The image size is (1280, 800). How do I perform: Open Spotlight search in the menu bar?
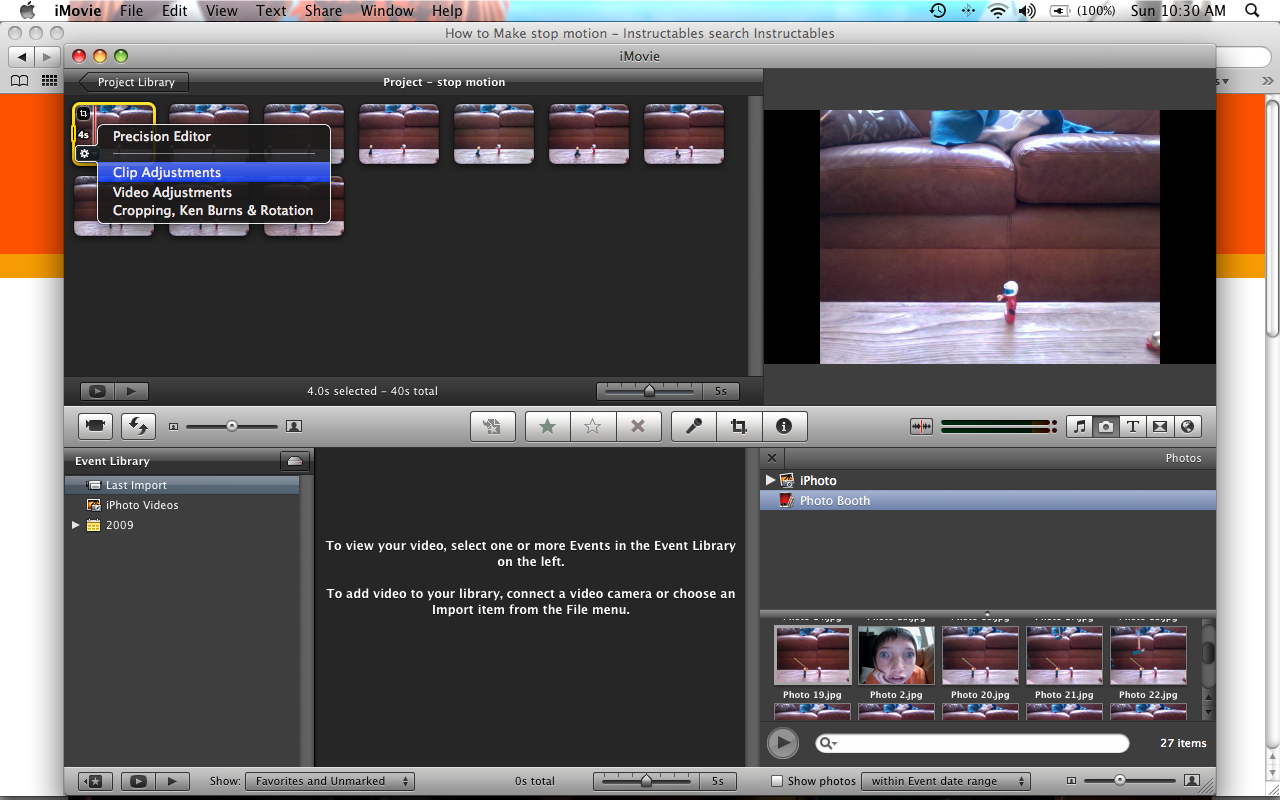[x=1253, y=11]
